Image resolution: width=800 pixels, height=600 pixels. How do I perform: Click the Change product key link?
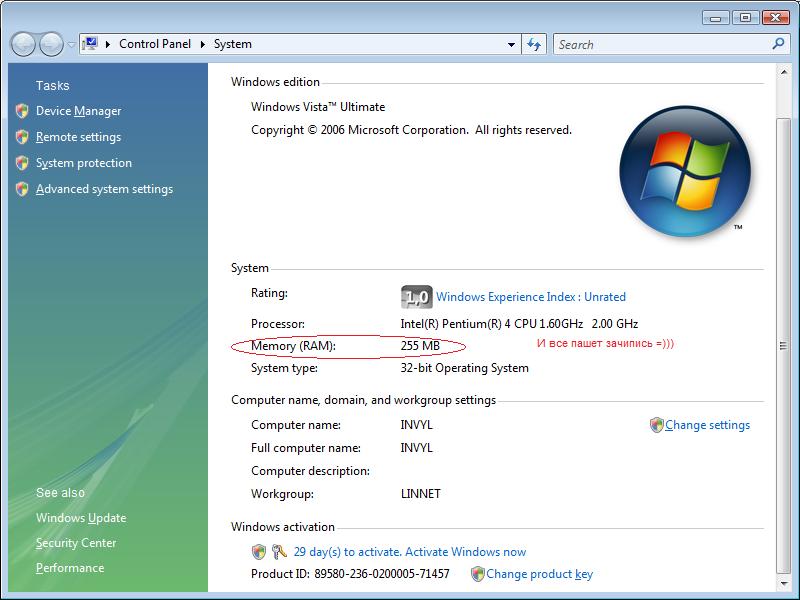point(539,574)
